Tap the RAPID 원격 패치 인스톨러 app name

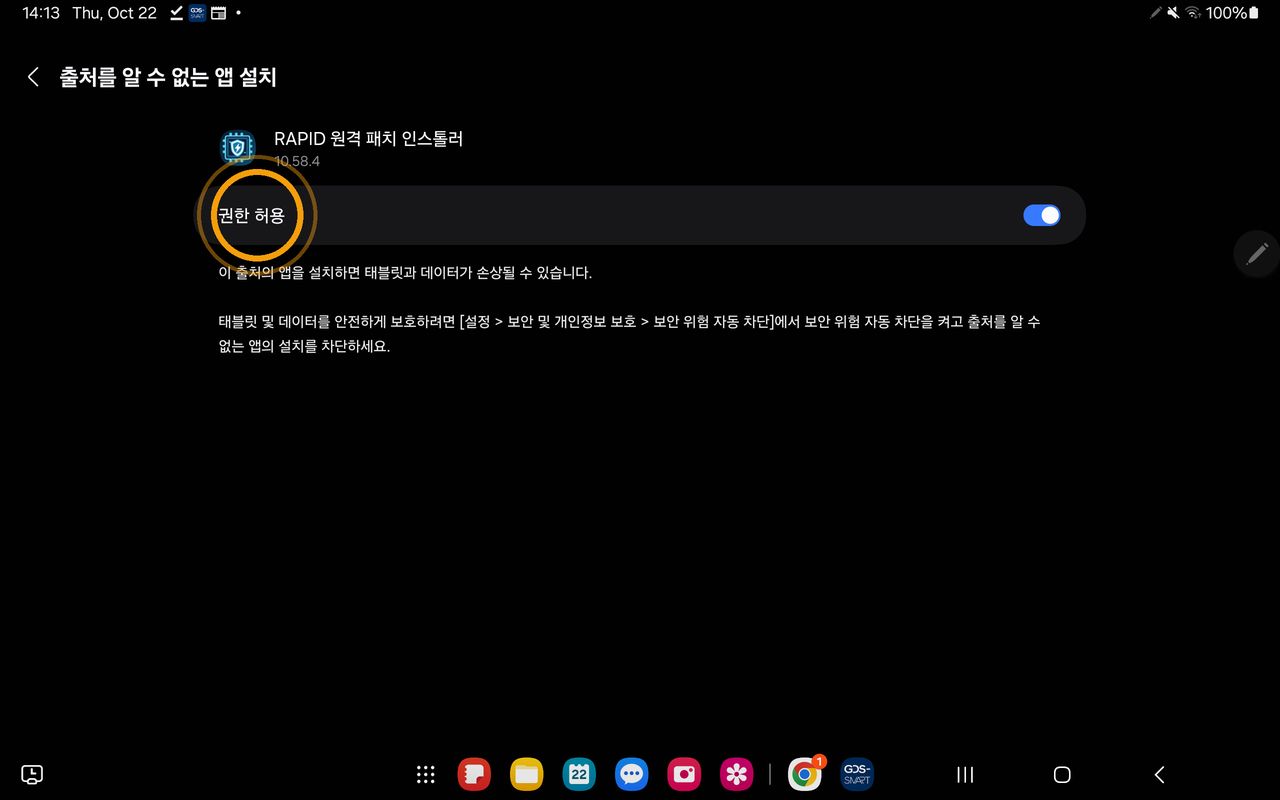pyautogui.click(x=369, y=139)
